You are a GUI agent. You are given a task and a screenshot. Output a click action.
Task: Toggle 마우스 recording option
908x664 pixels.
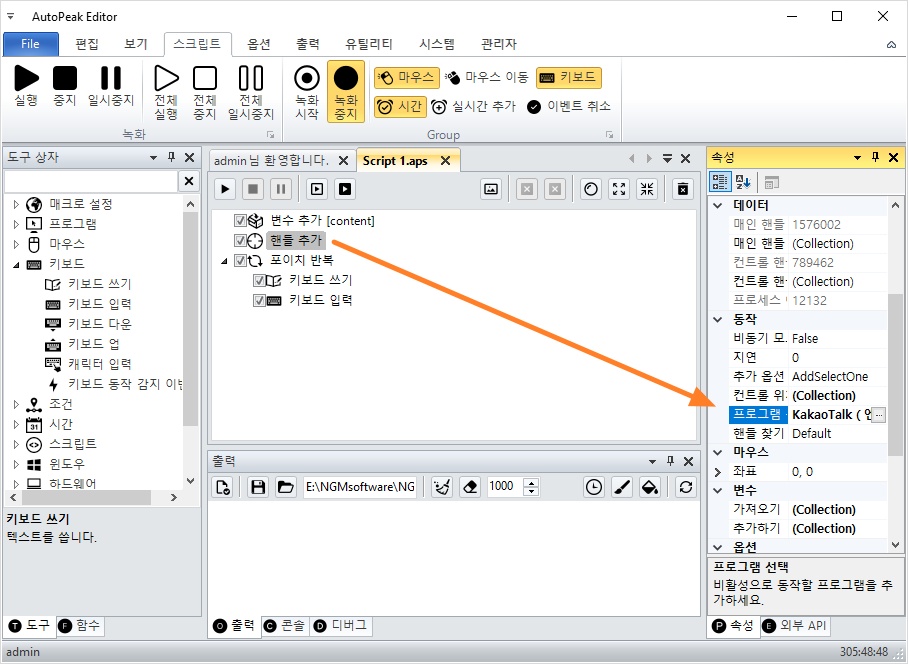[407, 78]
